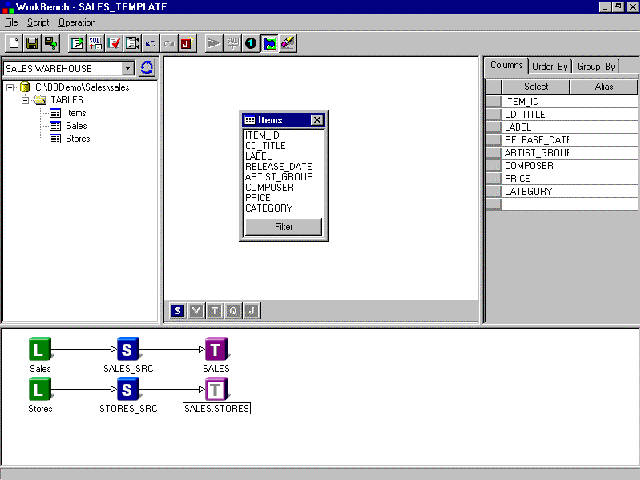Select RELEASE_DATE field in Items list

(x=278, y=165)
